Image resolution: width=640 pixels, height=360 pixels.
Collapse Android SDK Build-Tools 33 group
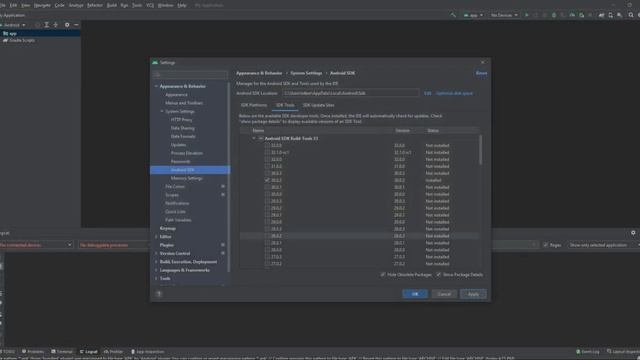click(x=254, y=138)
